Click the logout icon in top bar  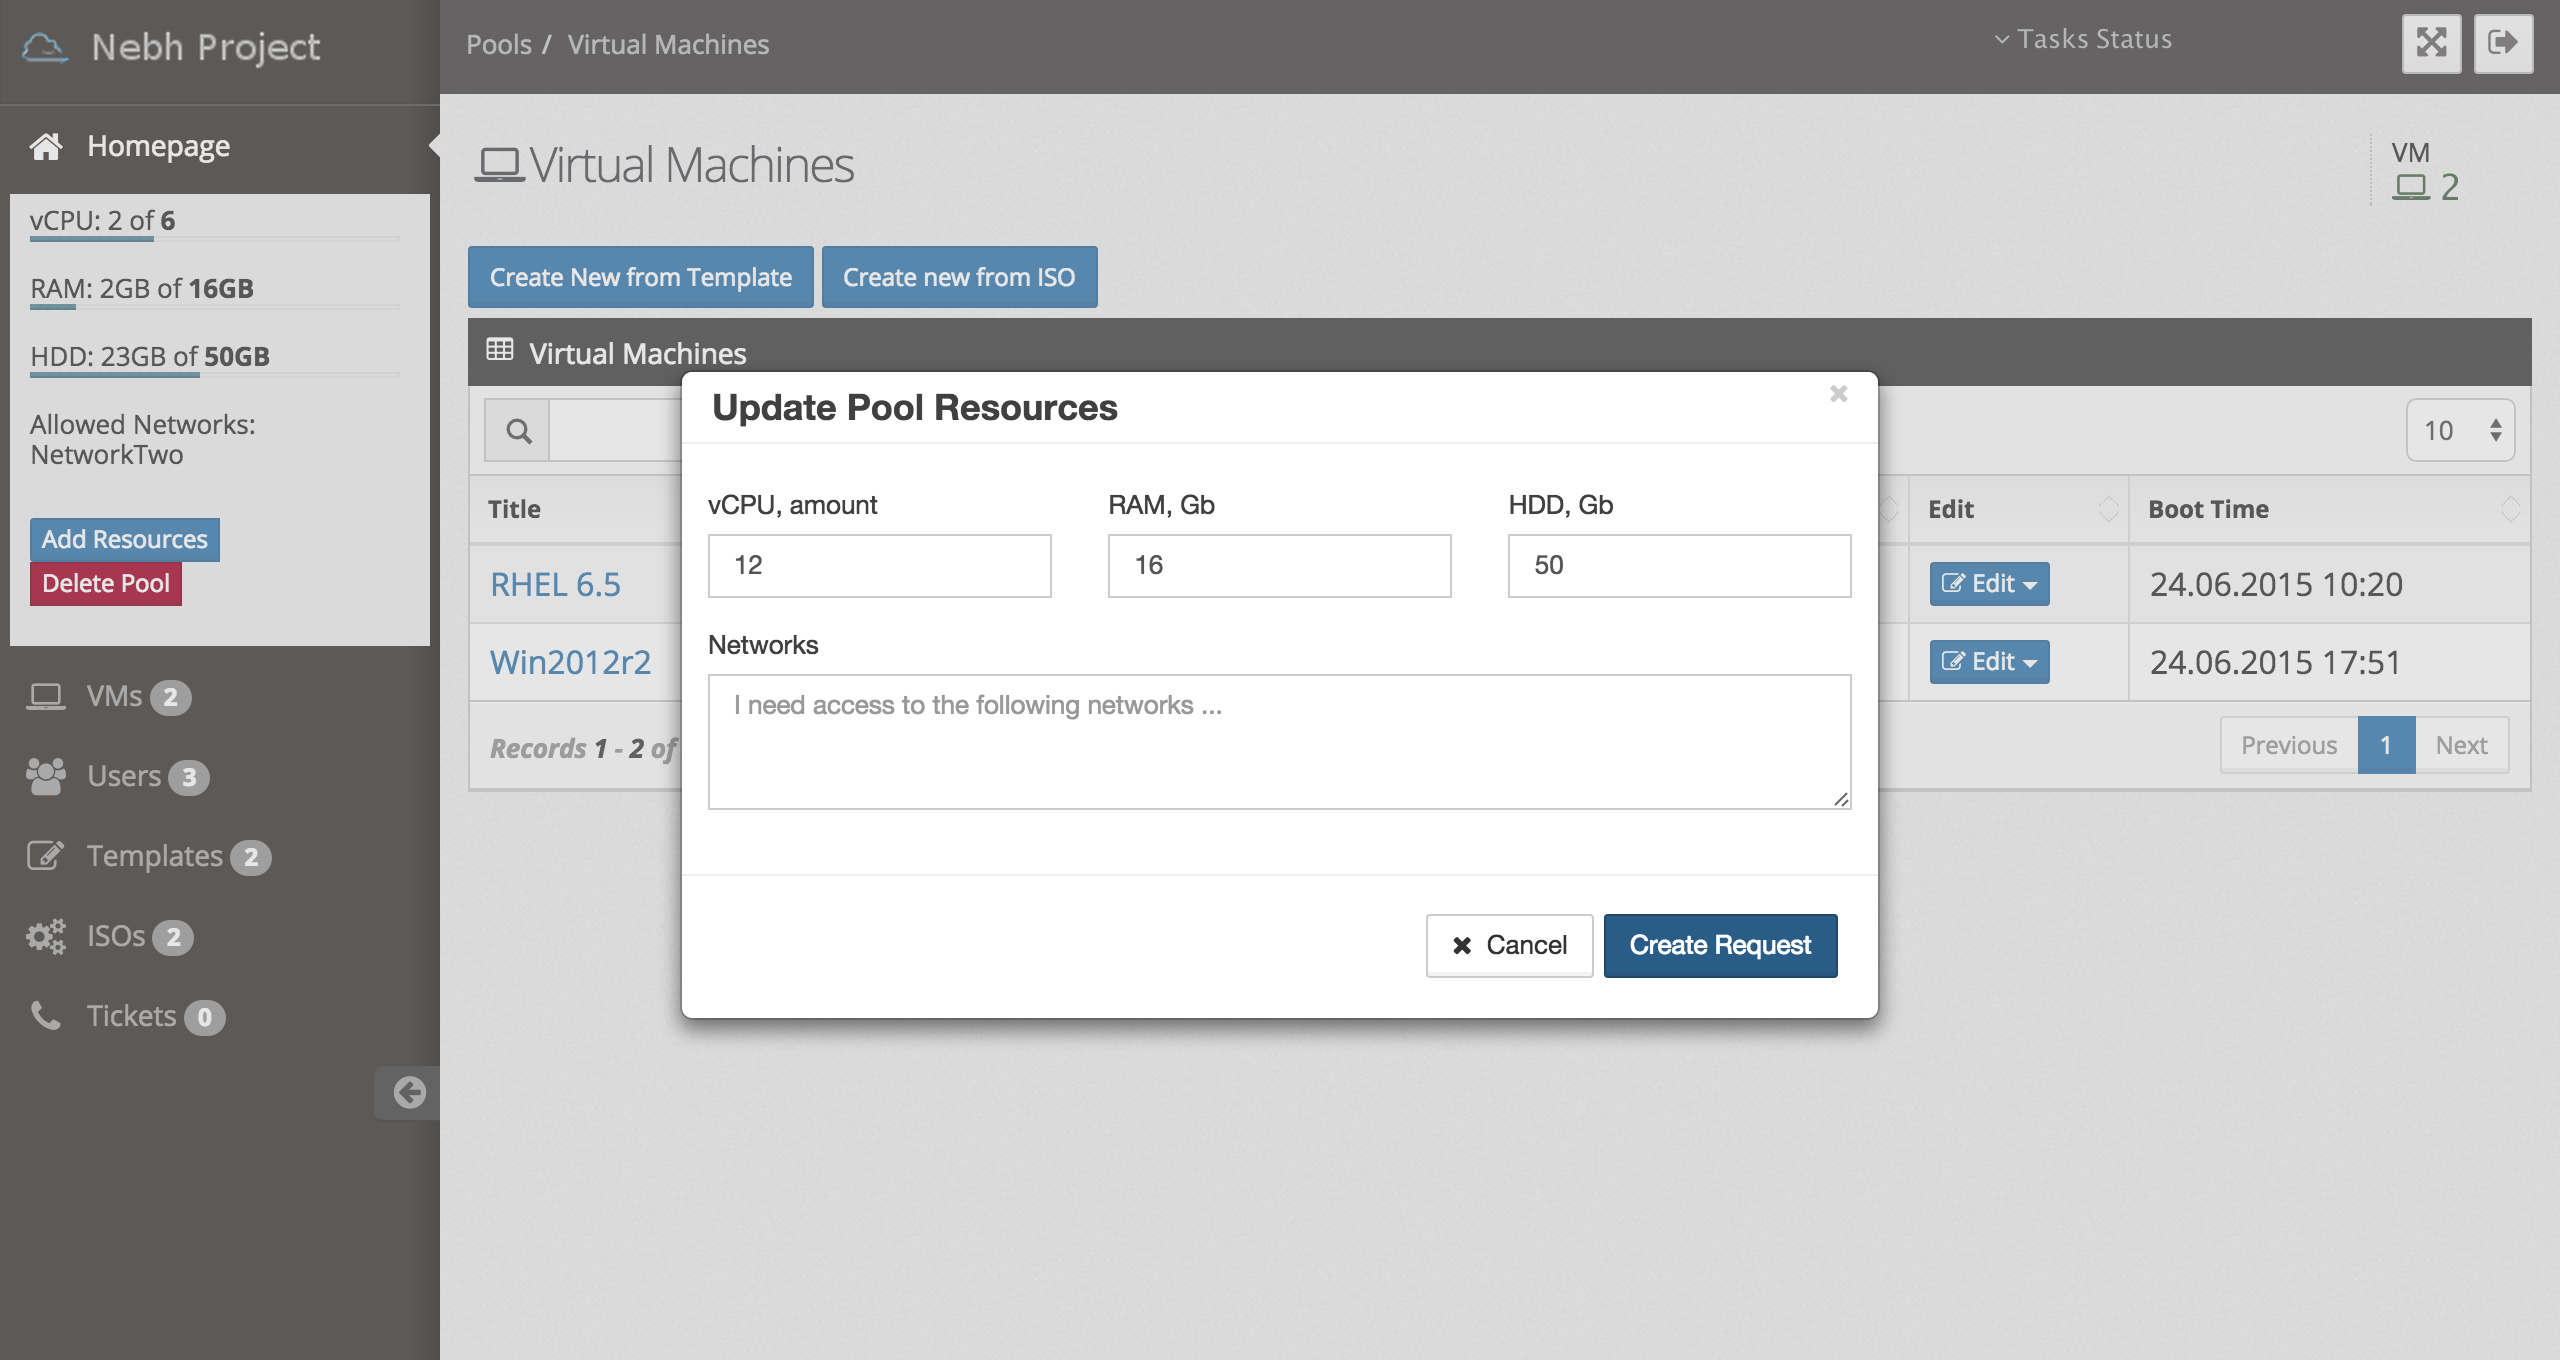[2502, 43]
